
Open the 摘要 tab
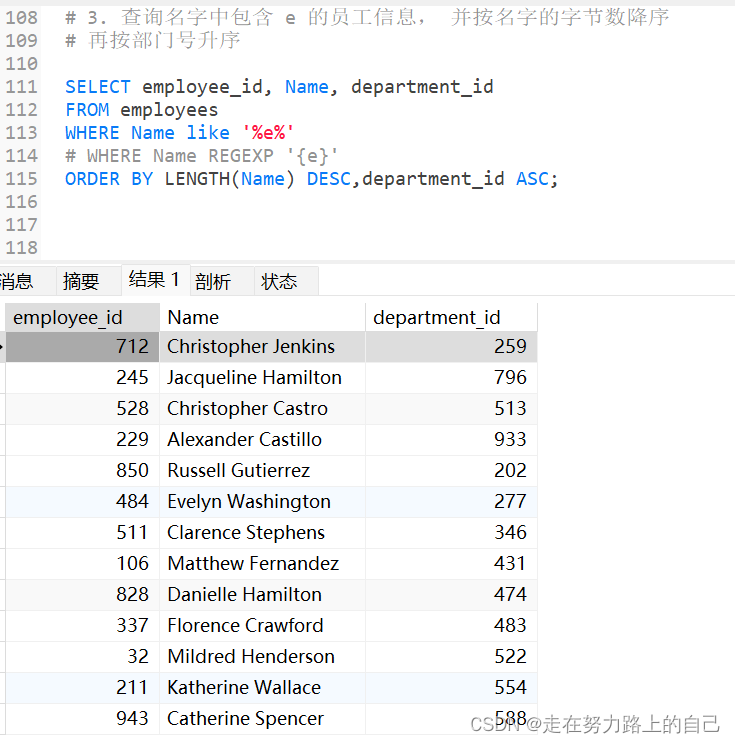pos(88,281)
